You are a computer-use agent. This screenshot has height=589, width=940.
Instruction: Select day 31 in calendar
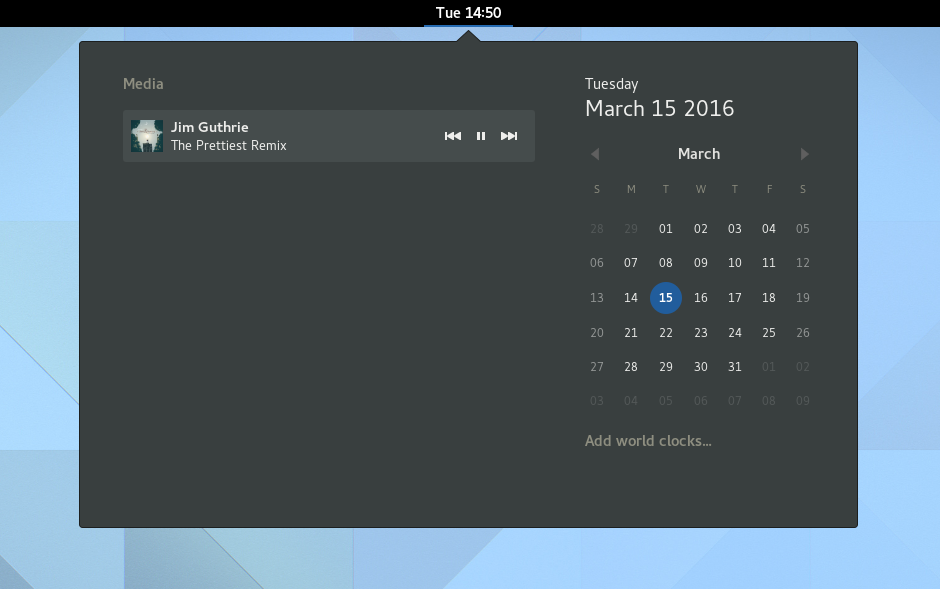pos(734,367)
